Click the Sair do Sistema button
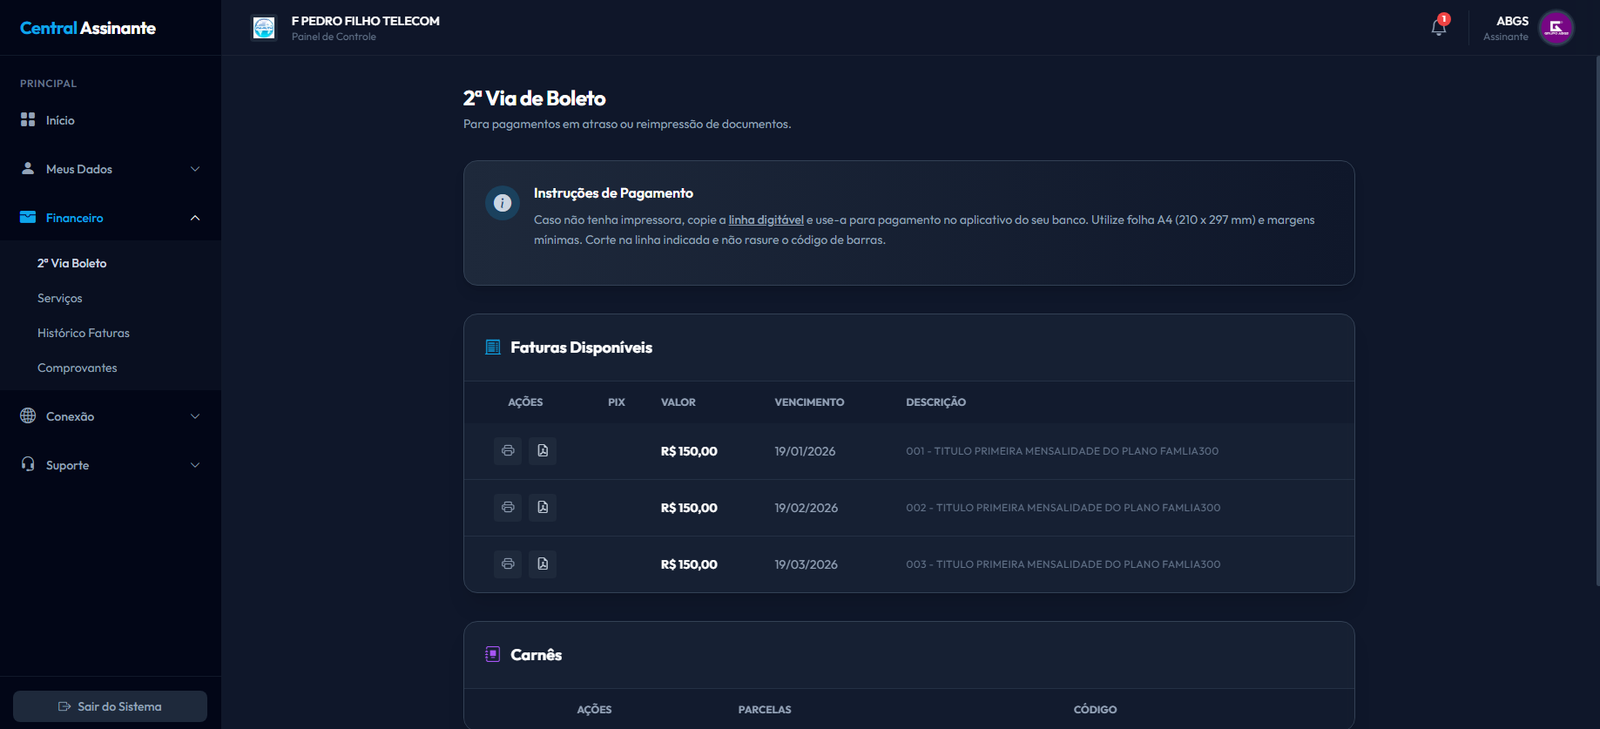 point(110,707)
